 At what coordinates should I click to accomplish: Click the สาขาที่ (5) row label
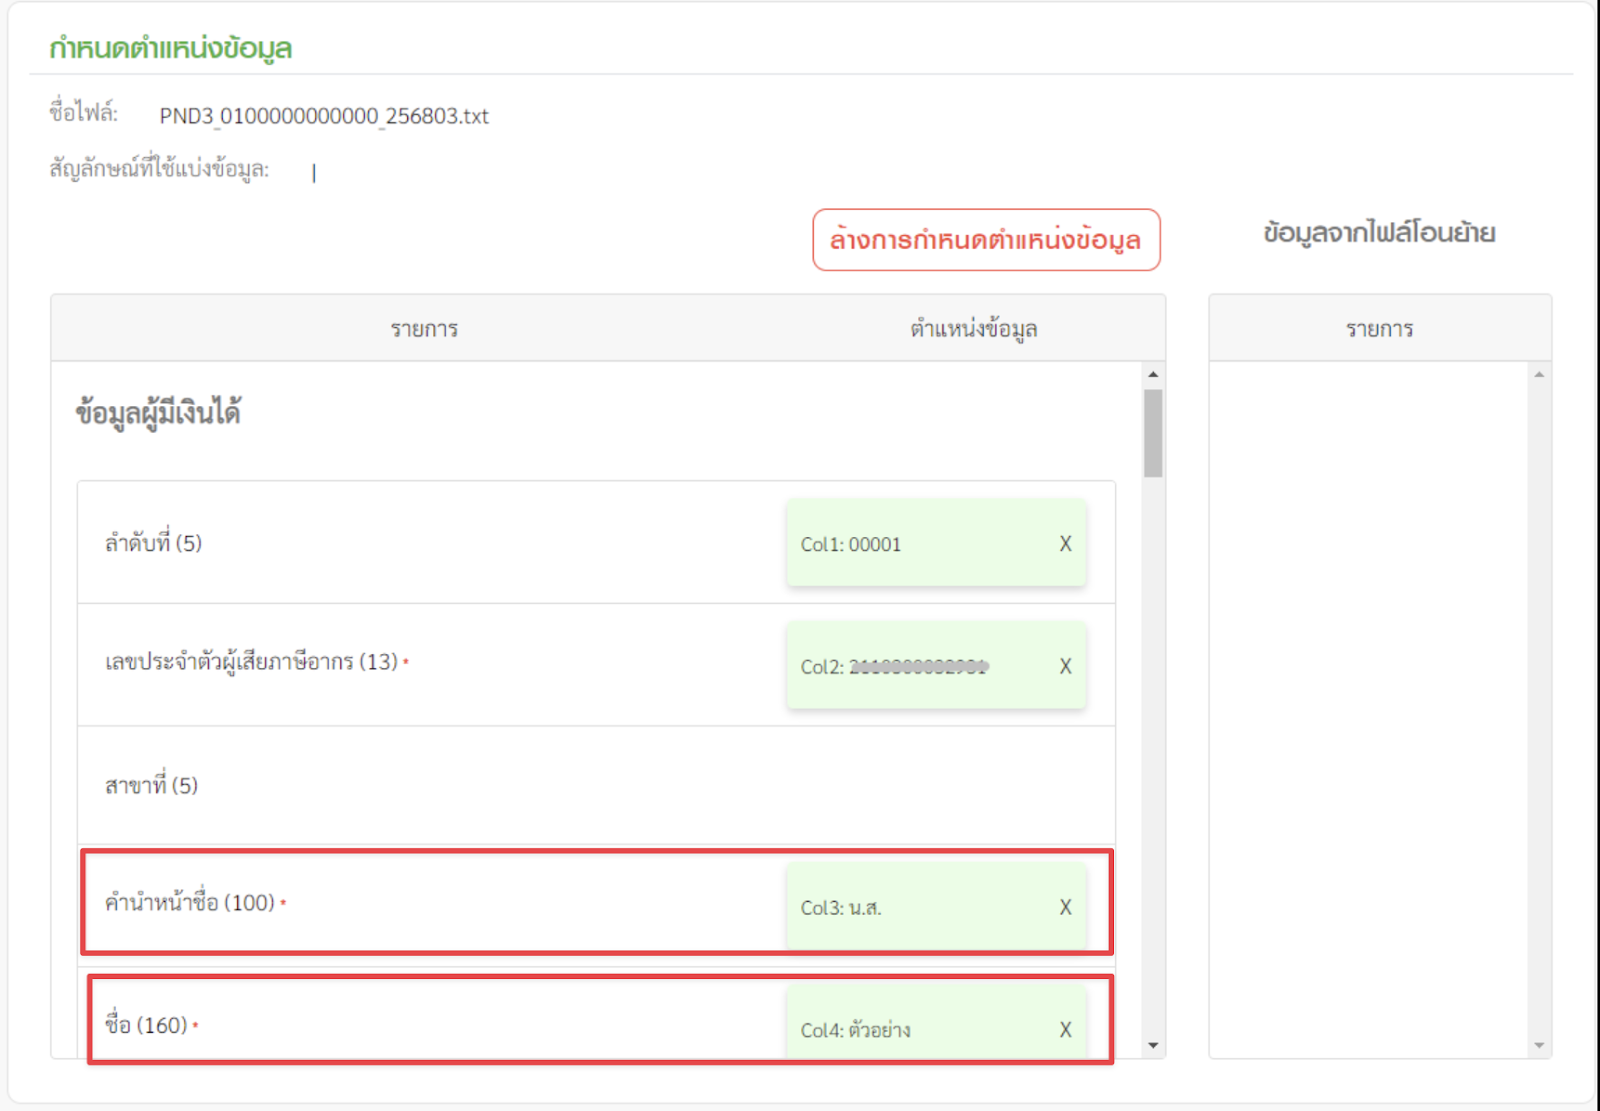coord(151,785)
